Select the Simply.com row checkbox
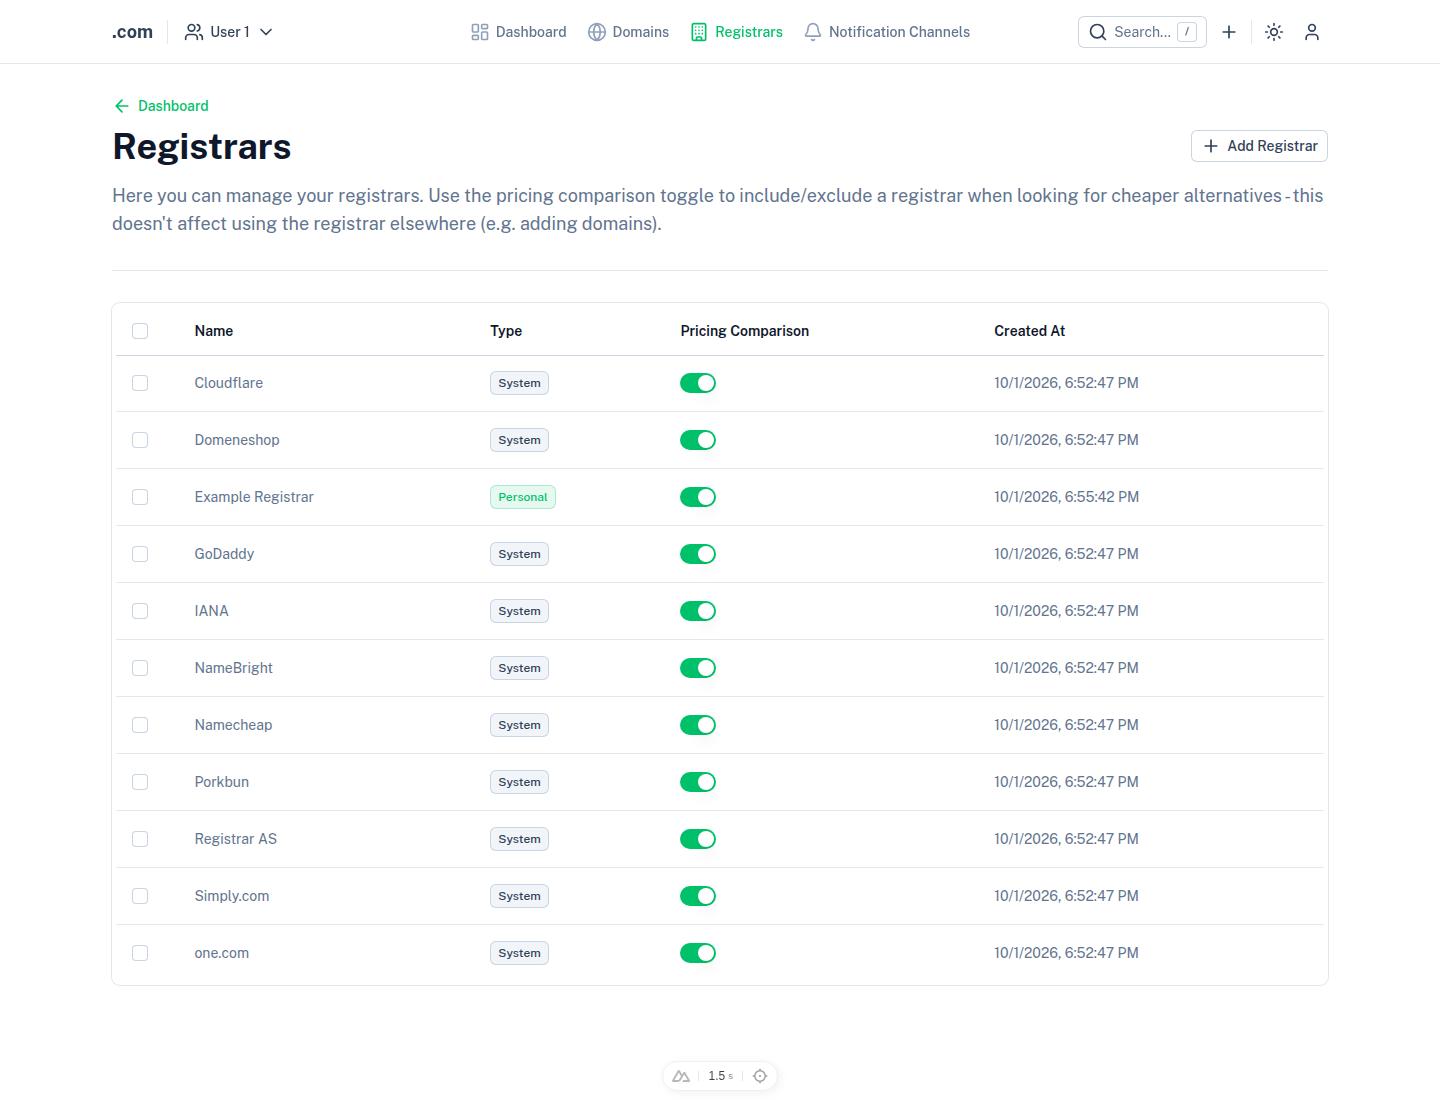This screenshot has height=1100, width=1440. click(x=140, y=896)
